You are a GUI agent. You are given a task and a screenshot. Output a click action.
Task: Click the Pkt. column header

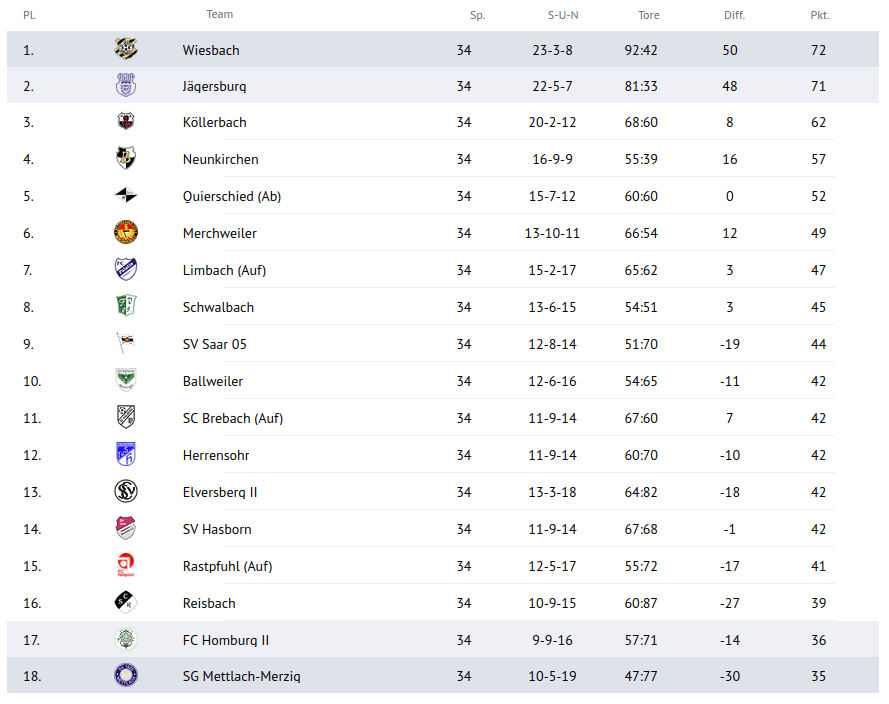(x=820, y=15)
